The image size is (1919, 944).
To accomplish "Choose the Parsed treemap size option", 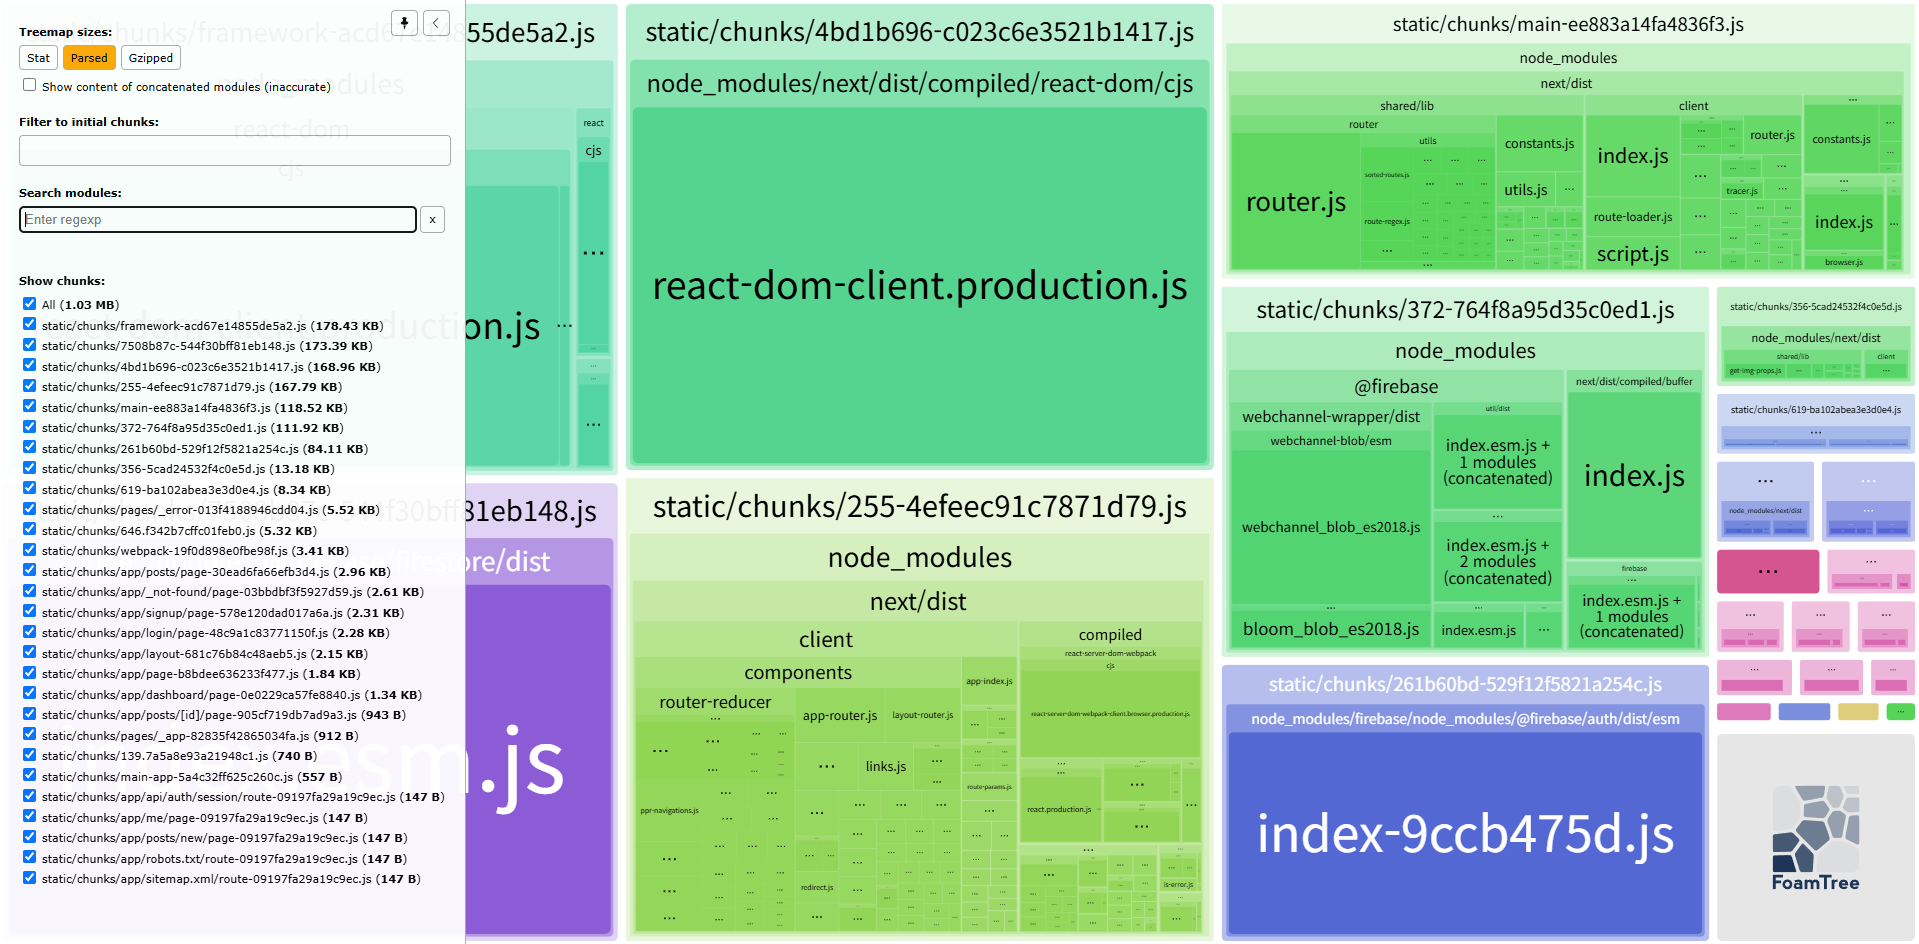I will click(89, 58).
